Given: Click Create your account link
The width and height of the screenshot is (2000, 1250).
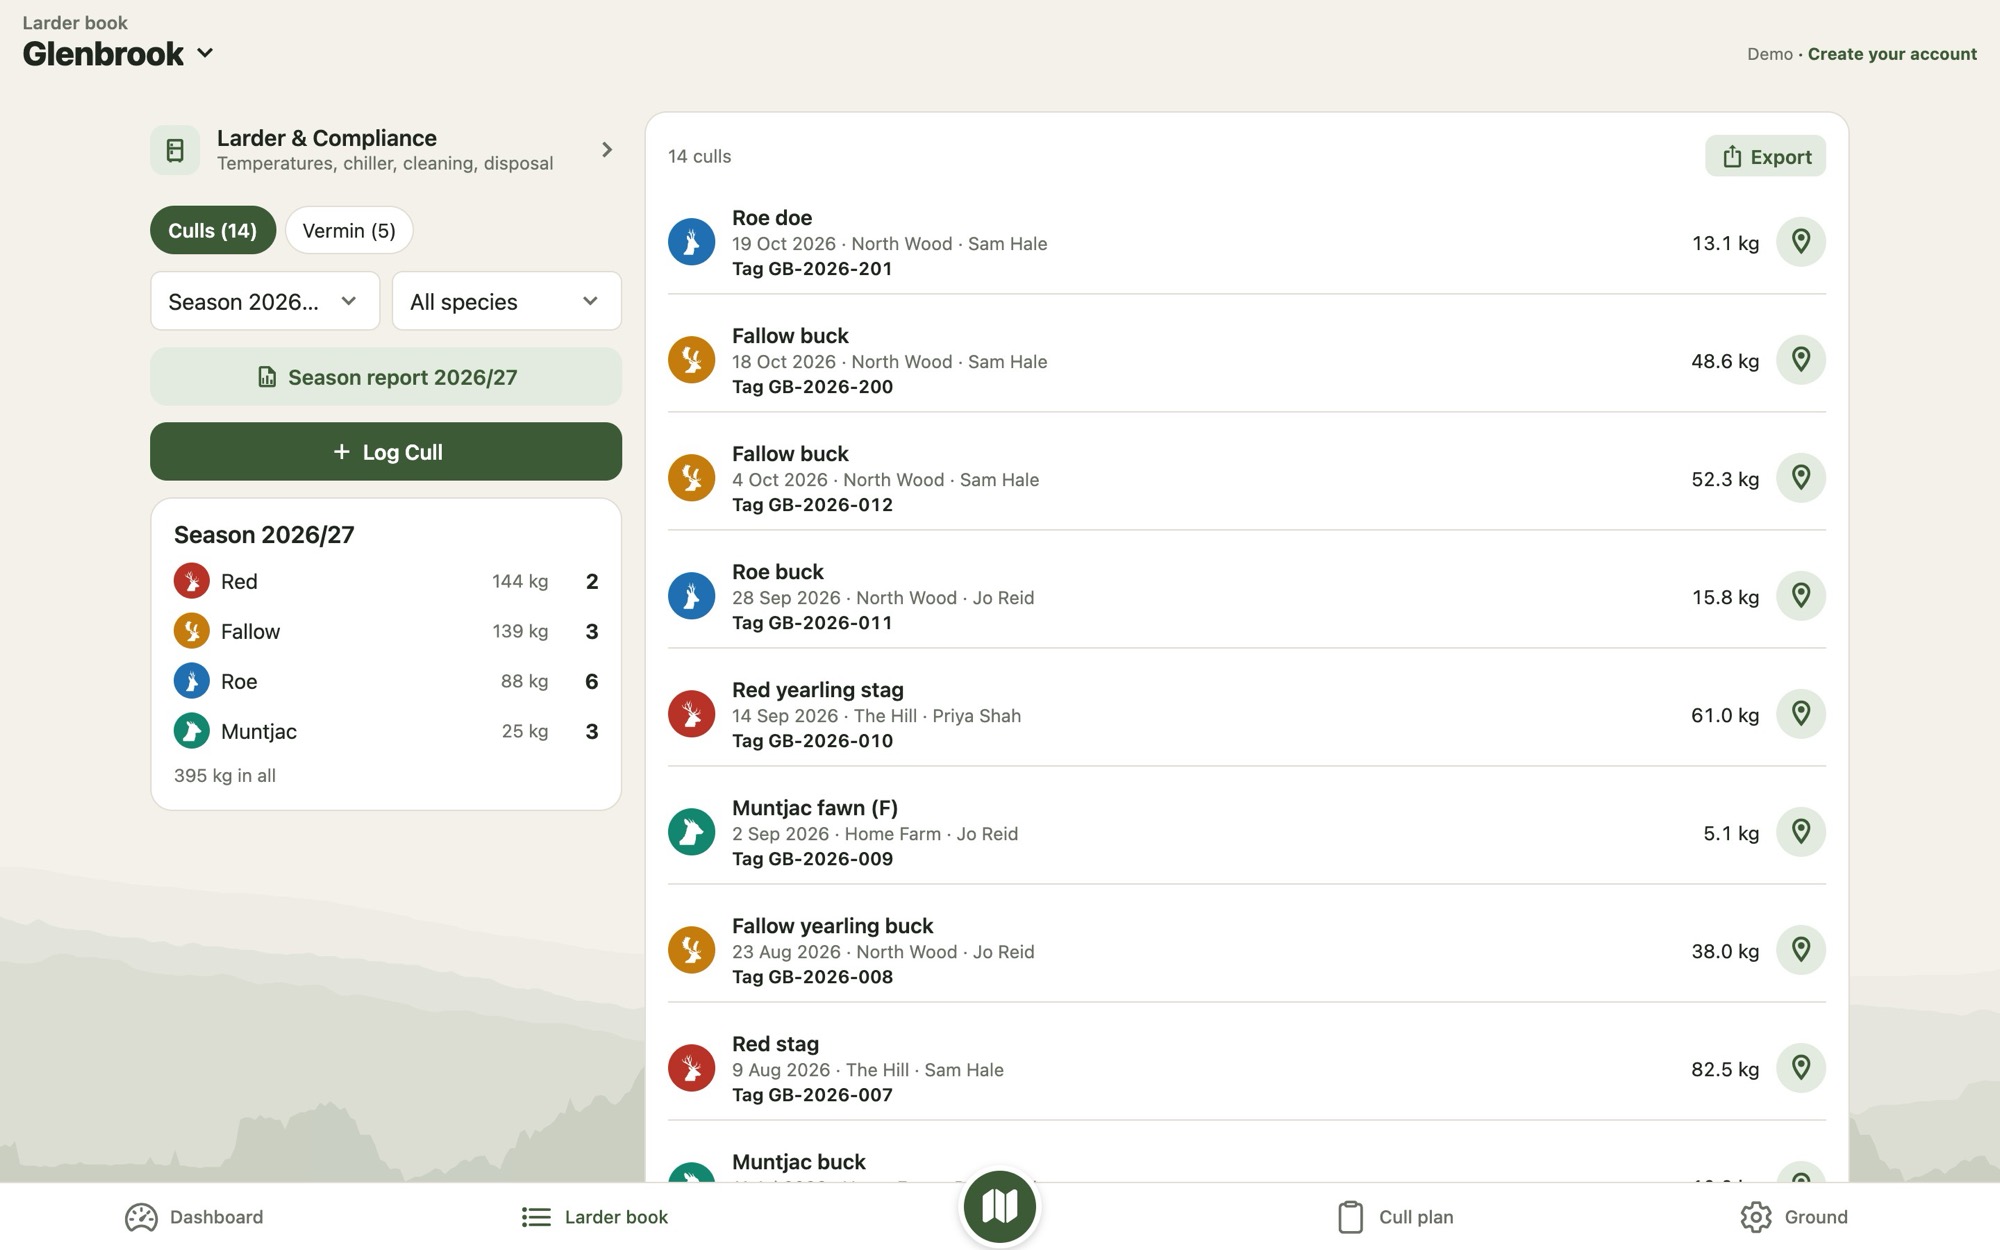Looking at the screenshot, I should coord(1892,54).
